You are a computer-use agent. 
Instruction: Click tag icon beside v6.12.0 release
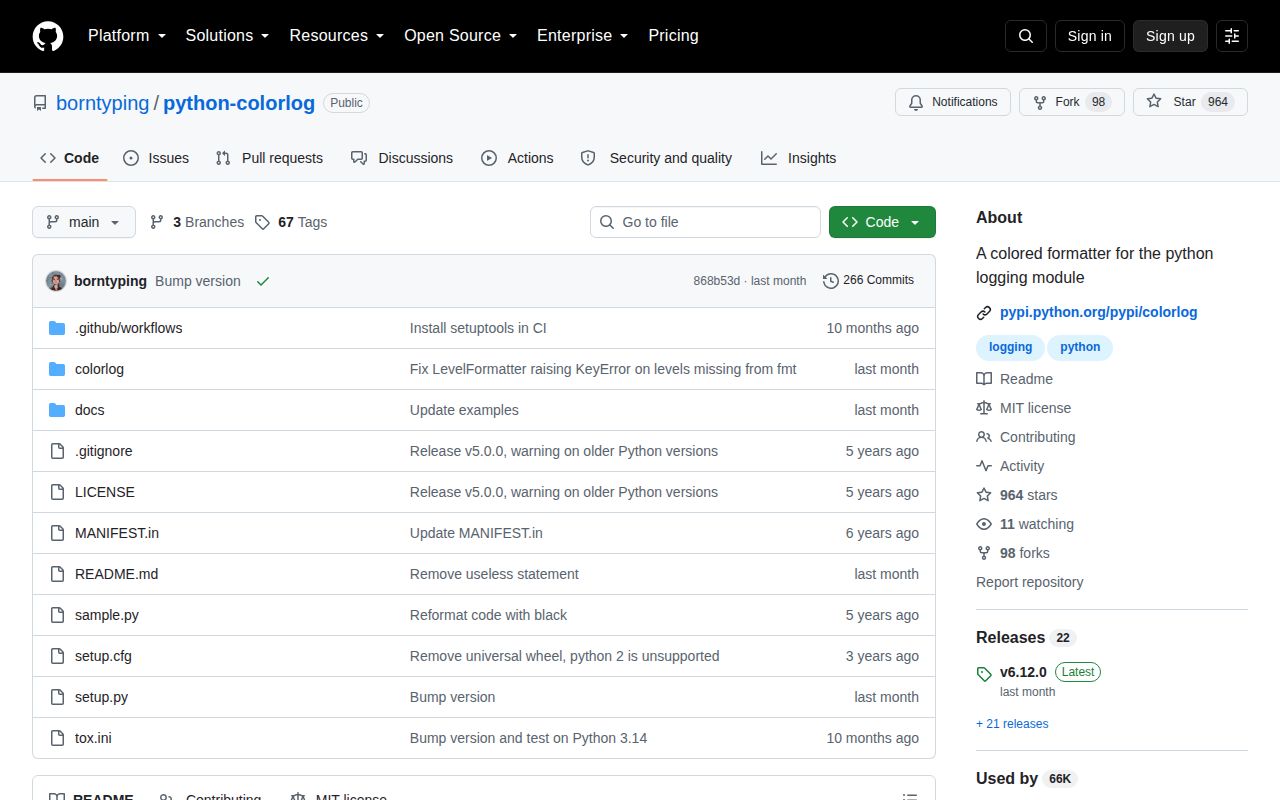pyautogui.click(x=984, y=674)
